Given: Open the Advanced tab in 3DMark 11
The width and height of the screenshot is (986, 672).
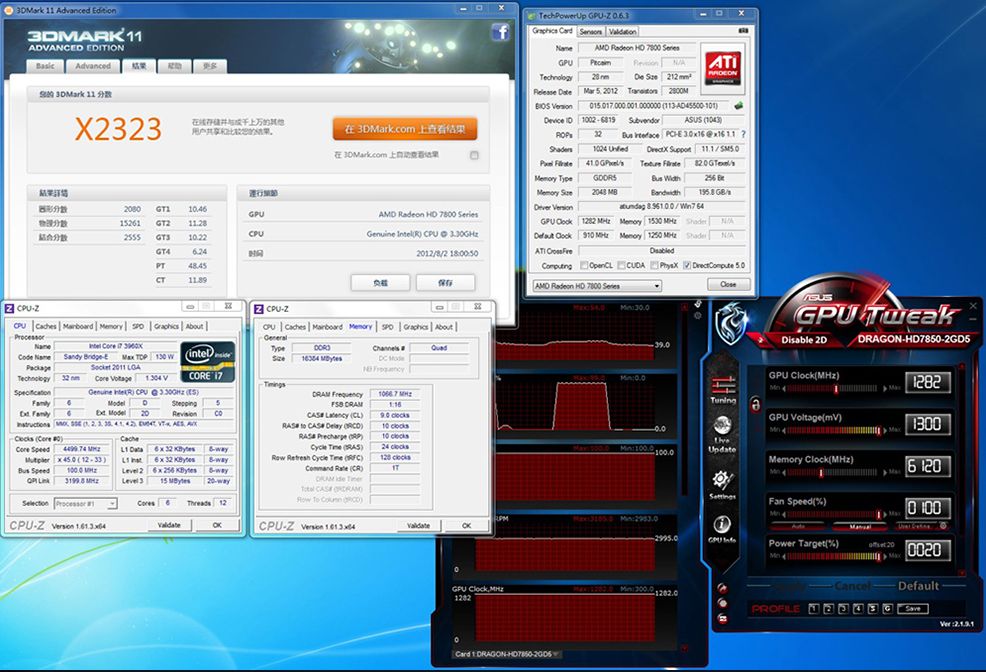Looking at the screenshot, I should pos(93,66).
